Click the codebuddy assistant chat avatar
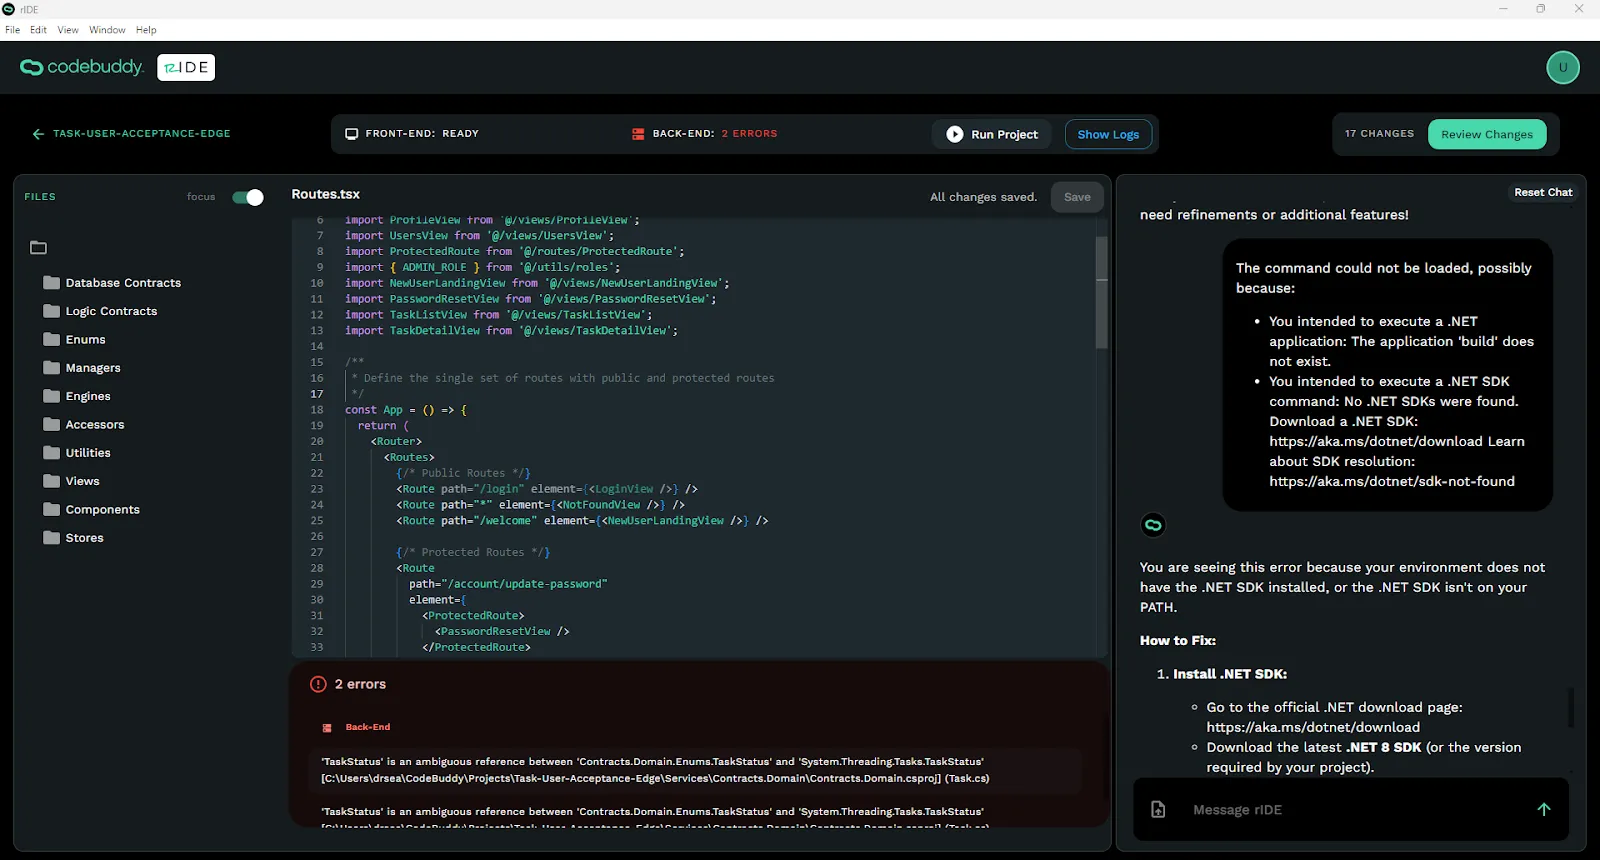The image size is (1600, 860). coord(1153,525)
